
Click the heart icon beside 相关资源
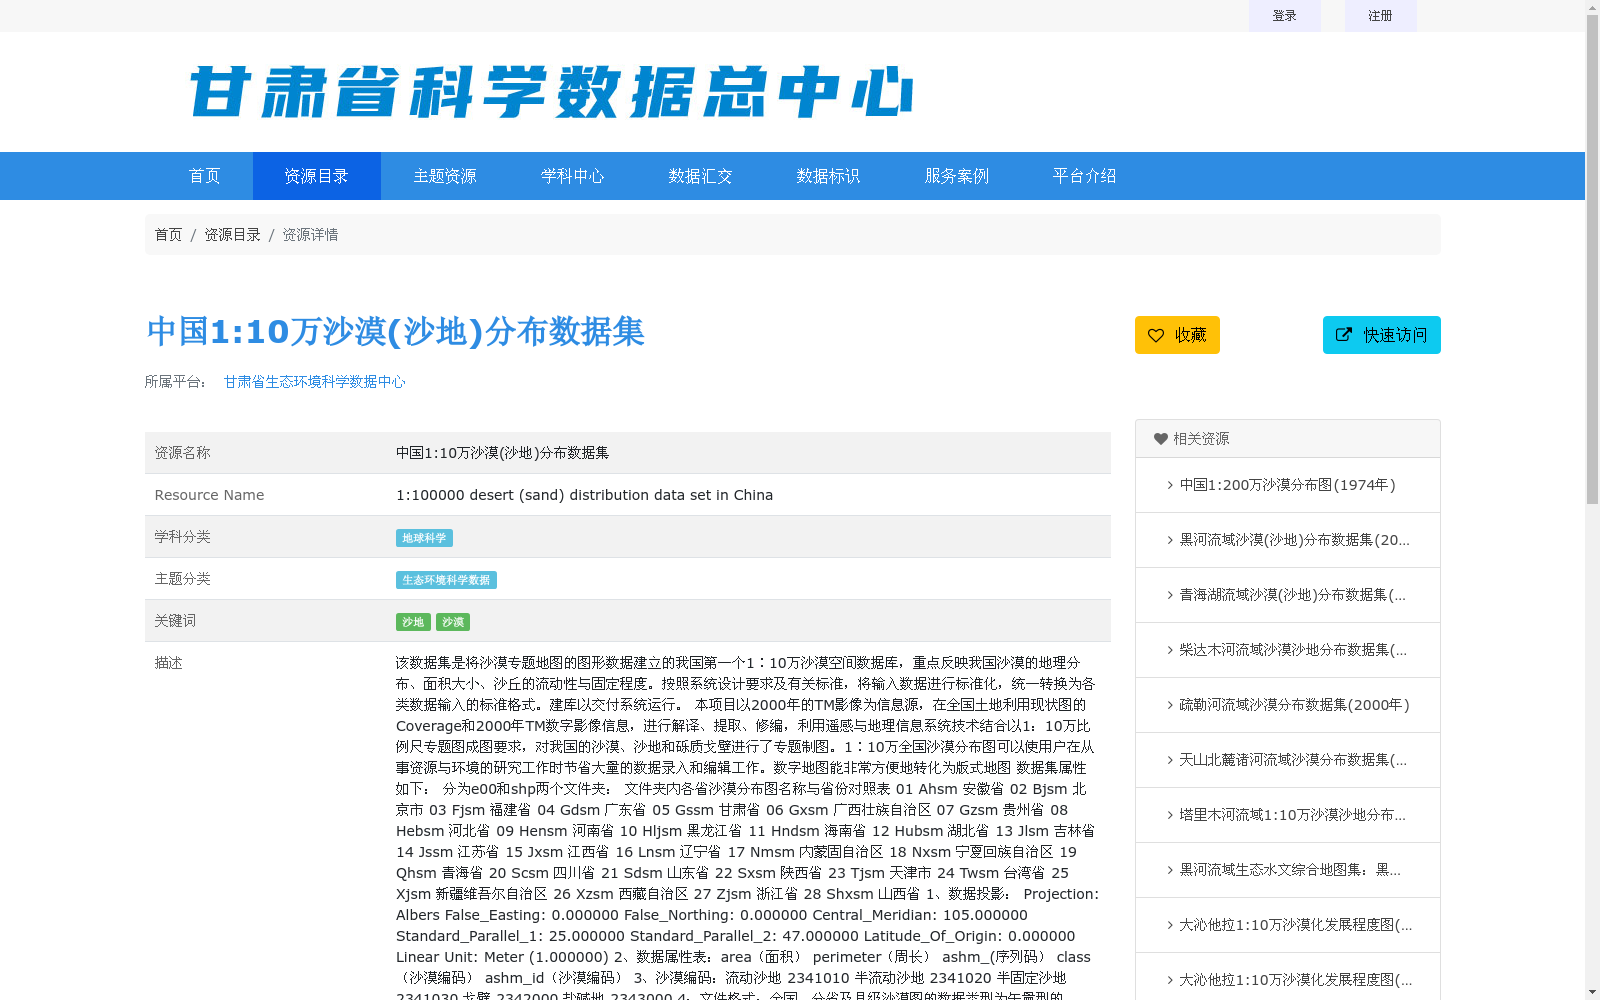1161,439
